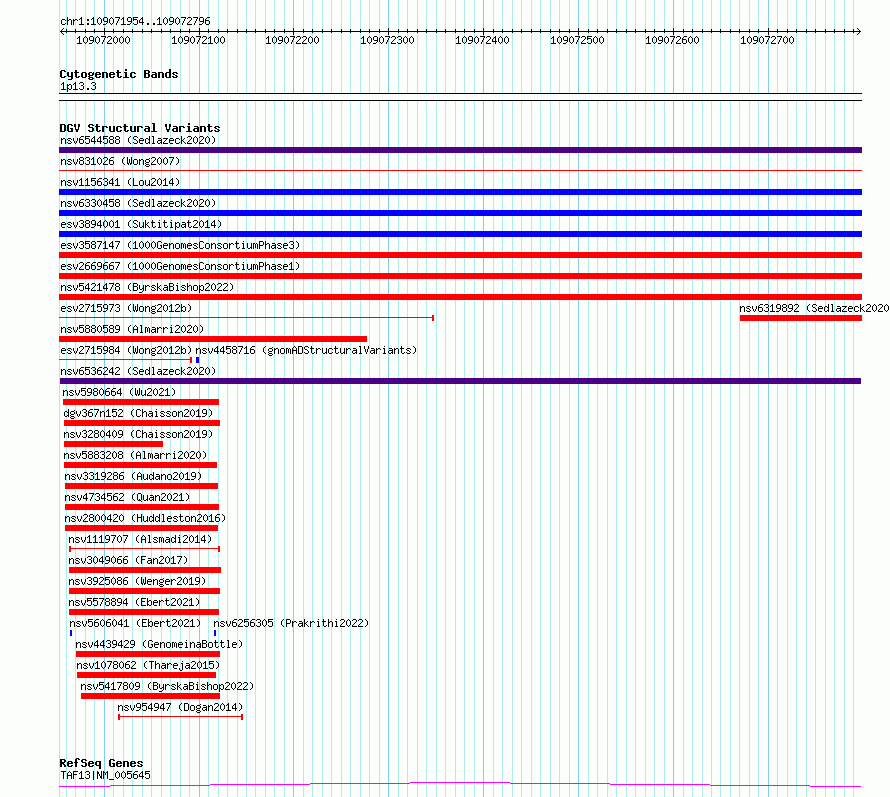Click the magenta TAF13 gene line
Image resolution: width=890 pixels, height=797 pixels.
pyautogui.click(x=460, y=785)
